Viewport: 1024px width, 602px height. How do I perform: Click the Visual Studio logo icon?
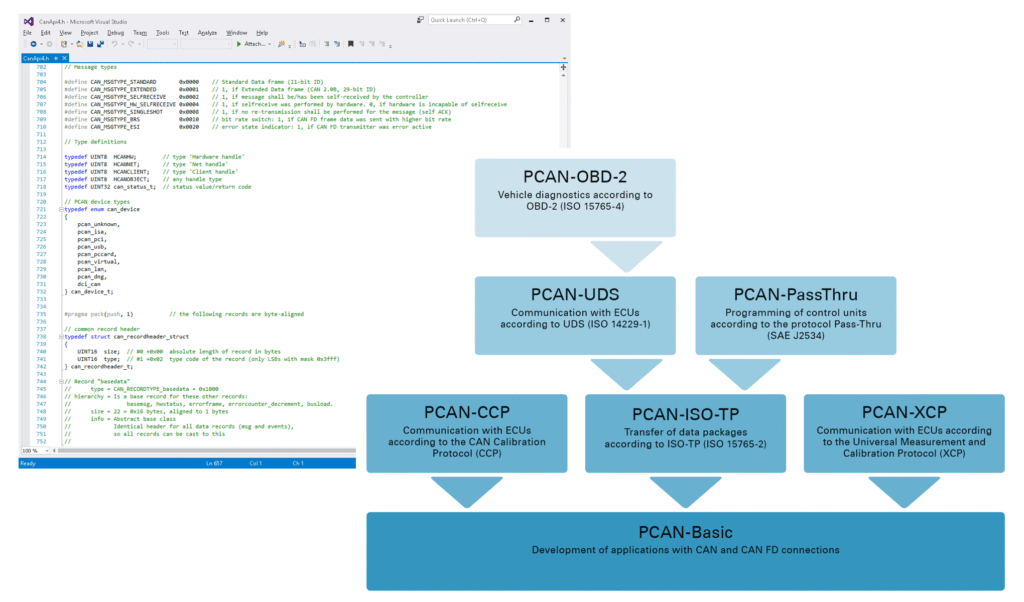point(28,20)
